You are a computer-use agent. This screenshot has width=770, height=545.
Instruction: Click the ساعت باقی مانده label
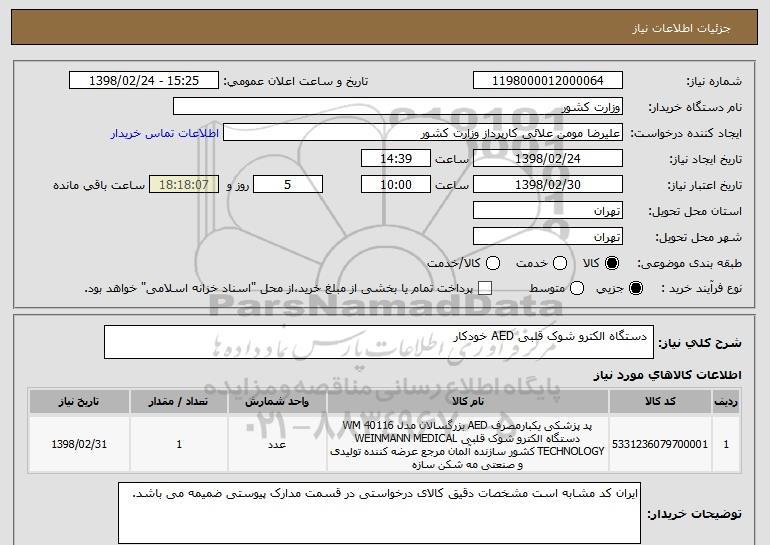pyautogui.click(x=99, y=185)
